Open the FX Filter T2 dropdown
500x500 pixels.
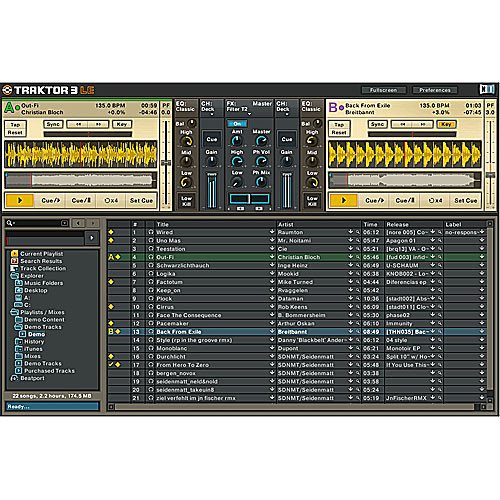click(249, 114)
